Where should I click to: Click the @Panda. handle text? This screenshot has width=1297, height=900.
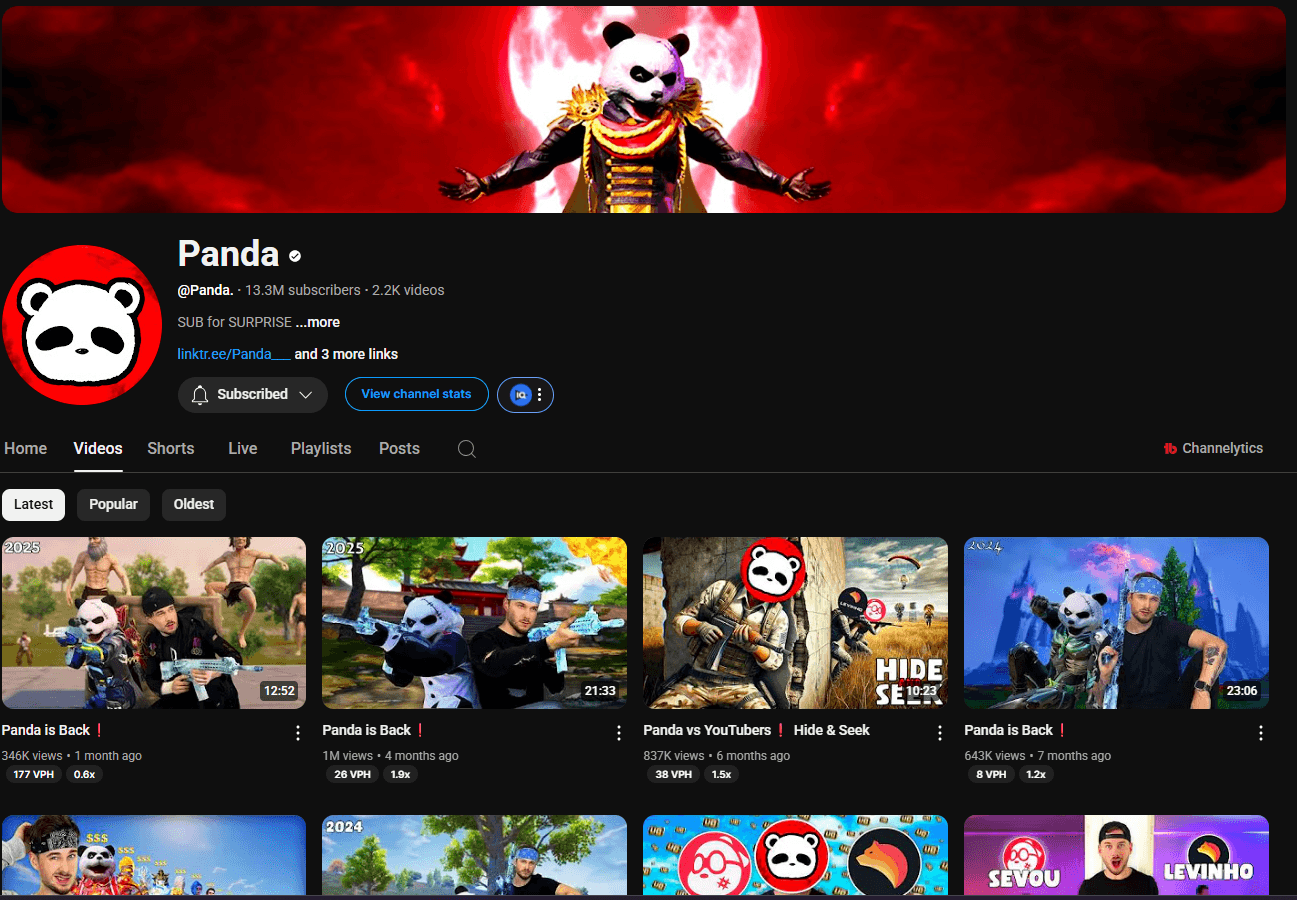[x=205, y=290]
